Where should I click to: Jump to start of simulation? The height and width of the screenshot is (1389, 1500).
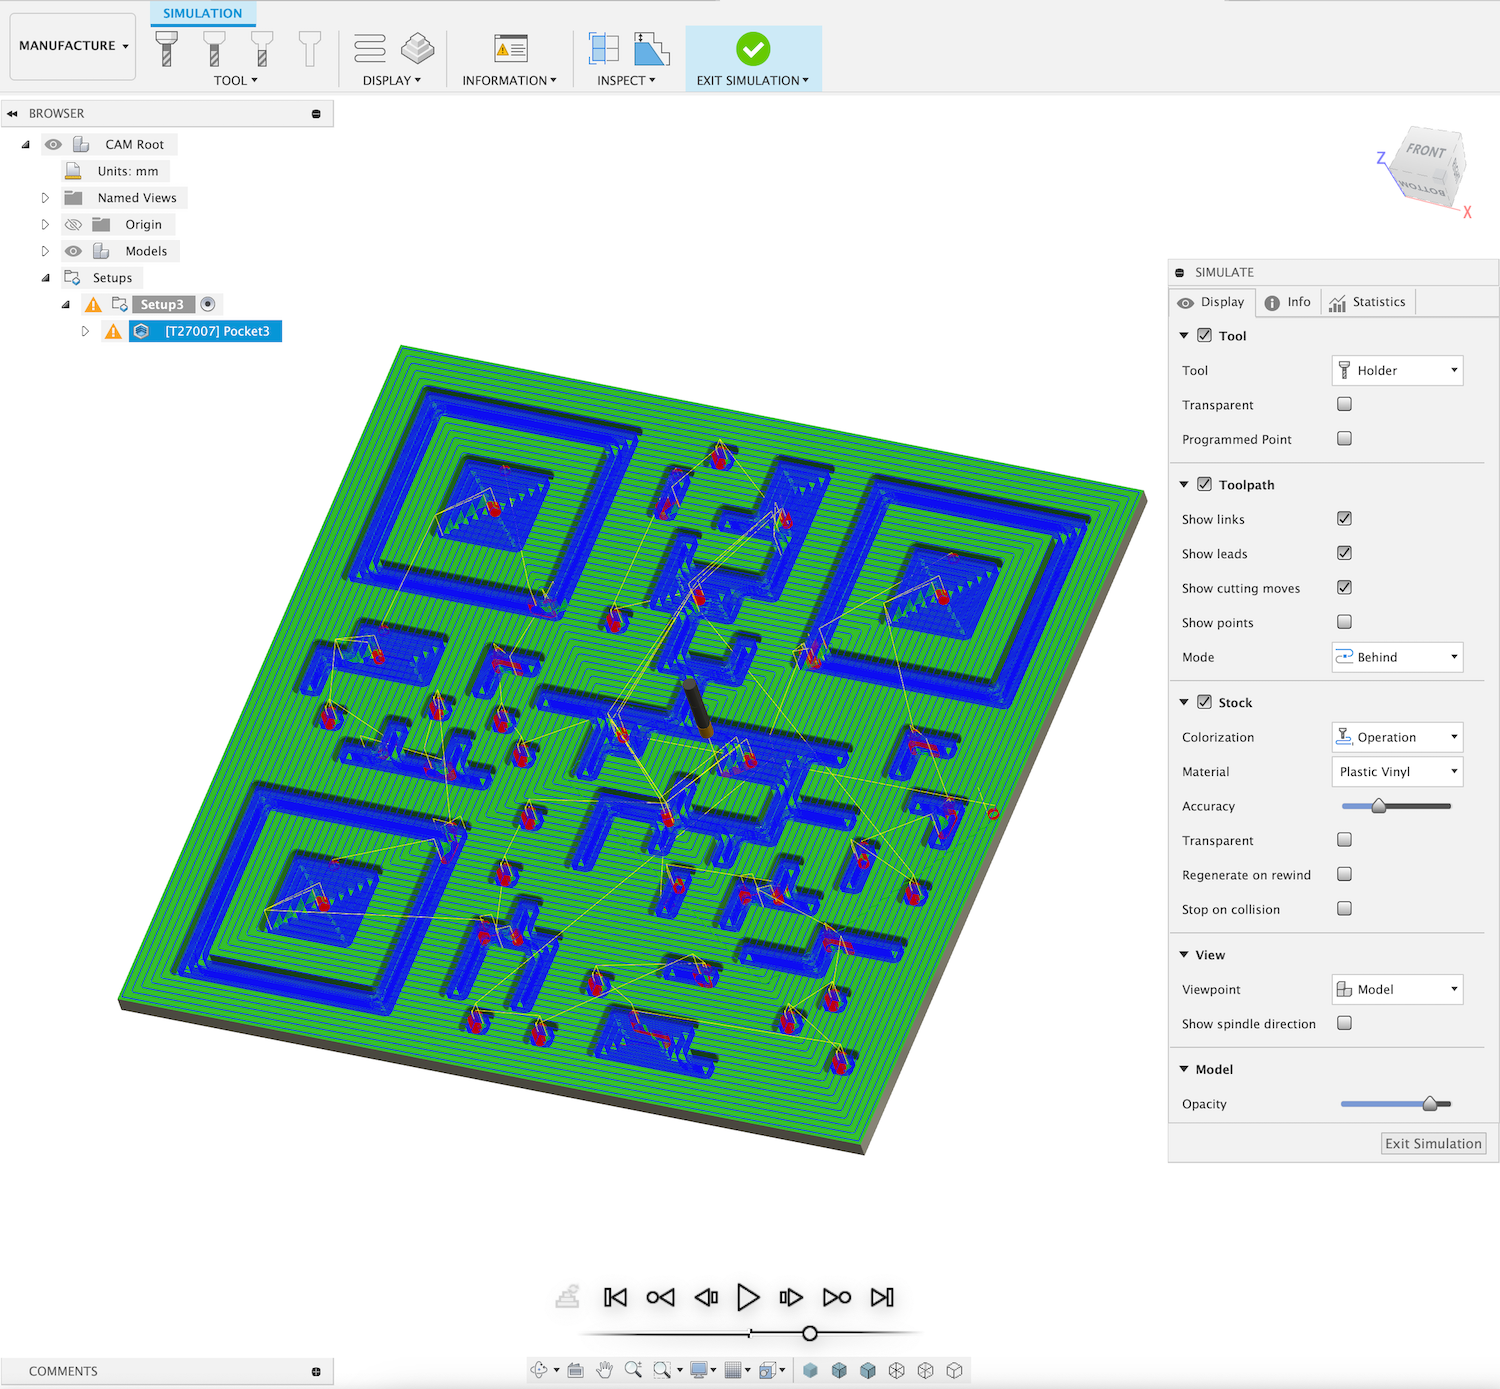pyautogui.click(x=615, y=1297)
